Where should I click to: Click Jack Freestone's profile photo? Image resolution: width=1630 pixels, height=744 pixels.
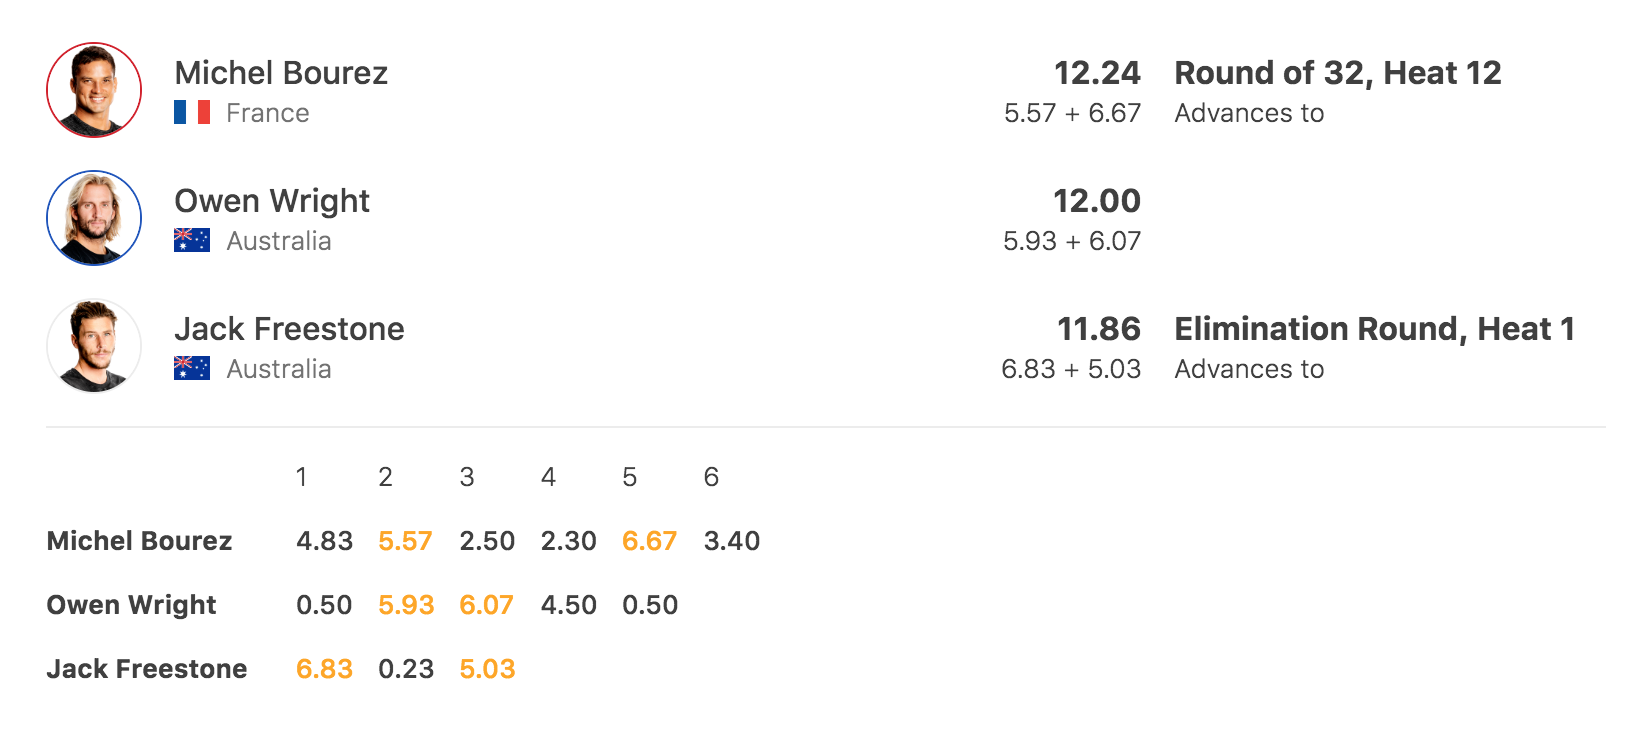click(94, 346)
